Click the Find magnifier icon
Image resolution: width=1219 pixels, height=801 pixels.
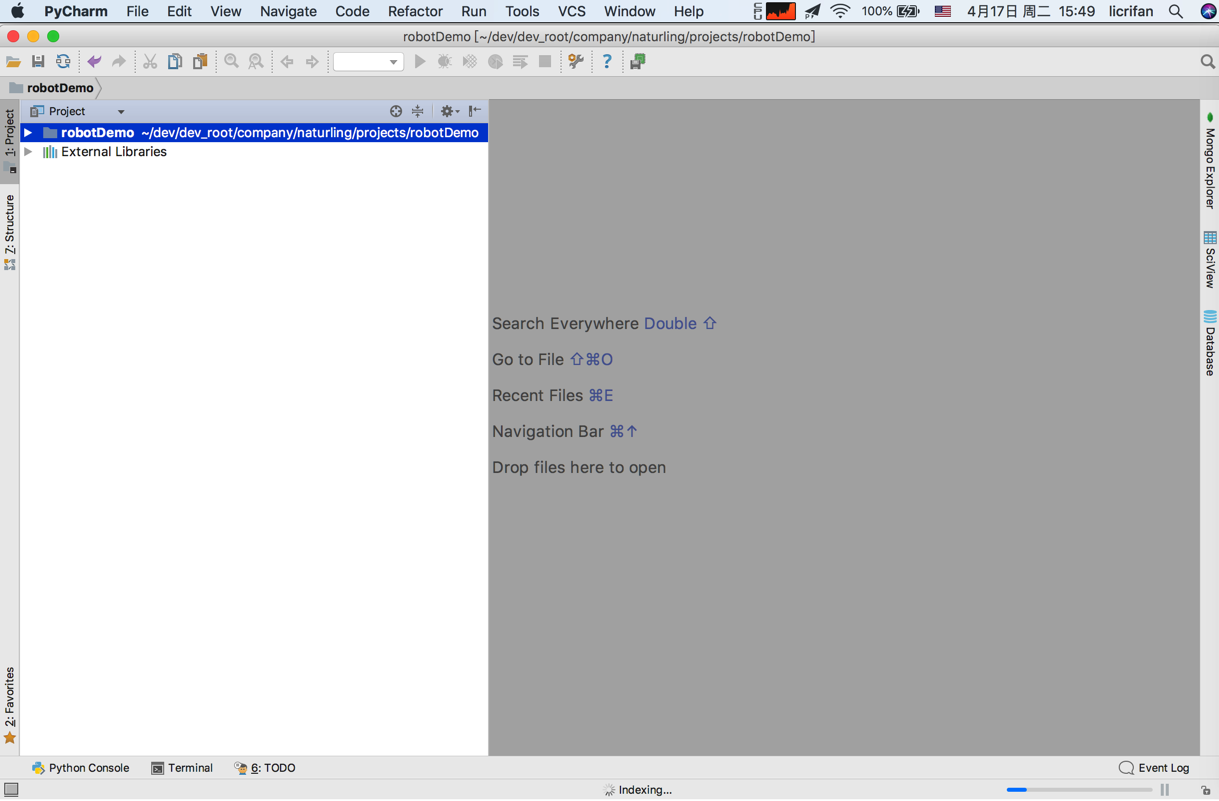(x=231, y=62)
